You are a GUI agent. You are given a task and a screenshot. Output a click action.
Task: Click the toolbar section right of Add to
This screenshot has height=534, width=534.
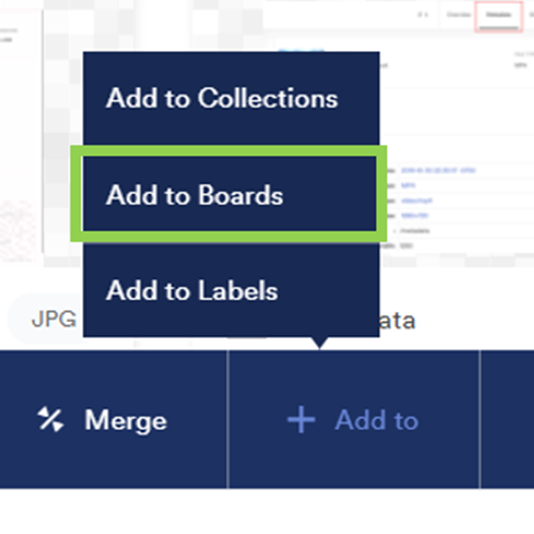coord(507,420)
